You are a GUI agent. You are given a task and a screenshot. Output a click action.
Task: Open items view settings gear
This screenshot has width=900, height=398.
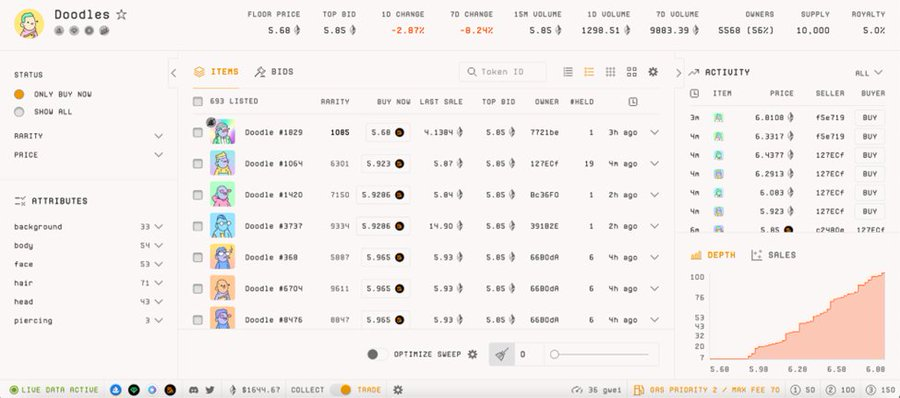[x=653, y=72]
